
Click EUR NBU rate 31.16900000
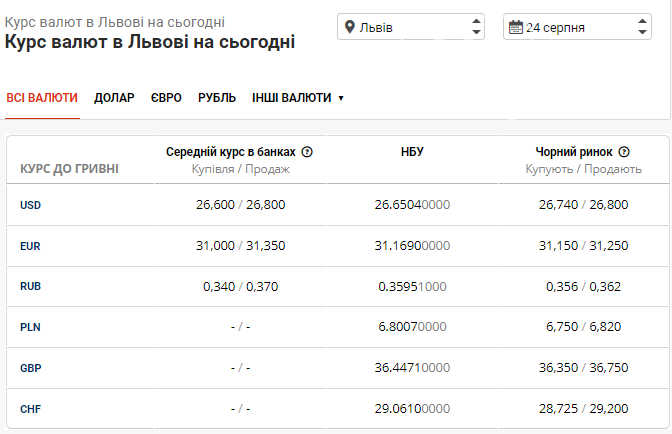(412, 245)
